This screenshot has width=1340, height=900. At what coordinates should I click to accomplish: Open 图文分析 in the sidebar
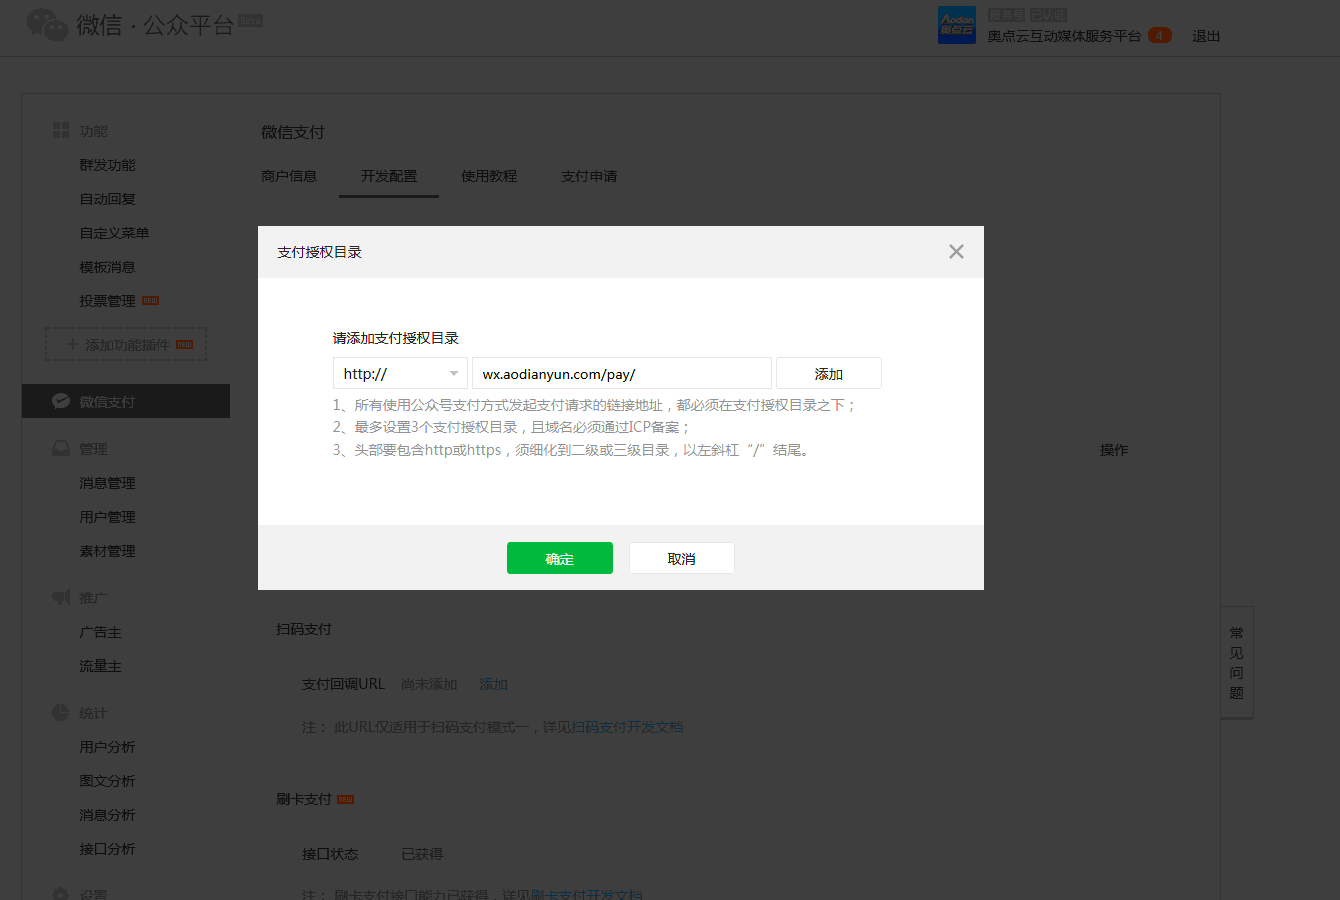(107, 781)
